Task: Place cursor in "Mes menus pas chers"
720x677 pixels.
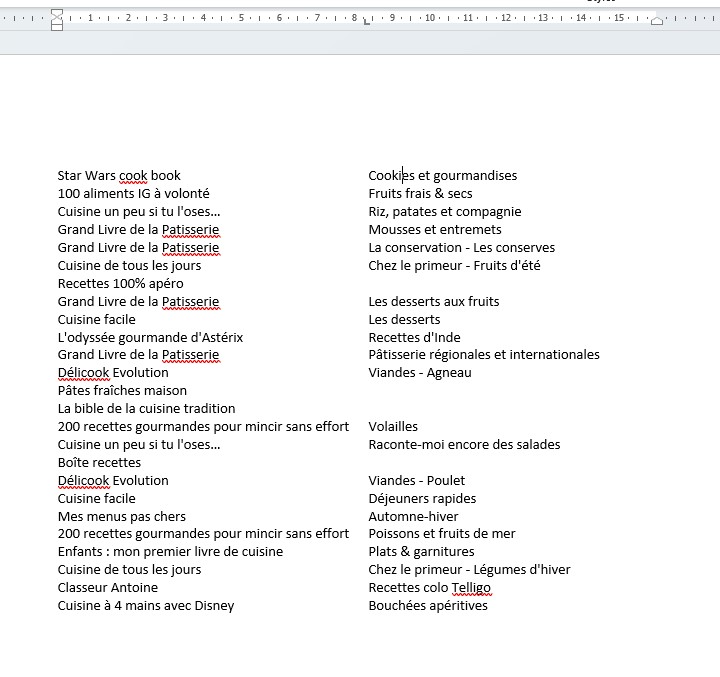Action: pyautogui.click(x=121, y=517)
